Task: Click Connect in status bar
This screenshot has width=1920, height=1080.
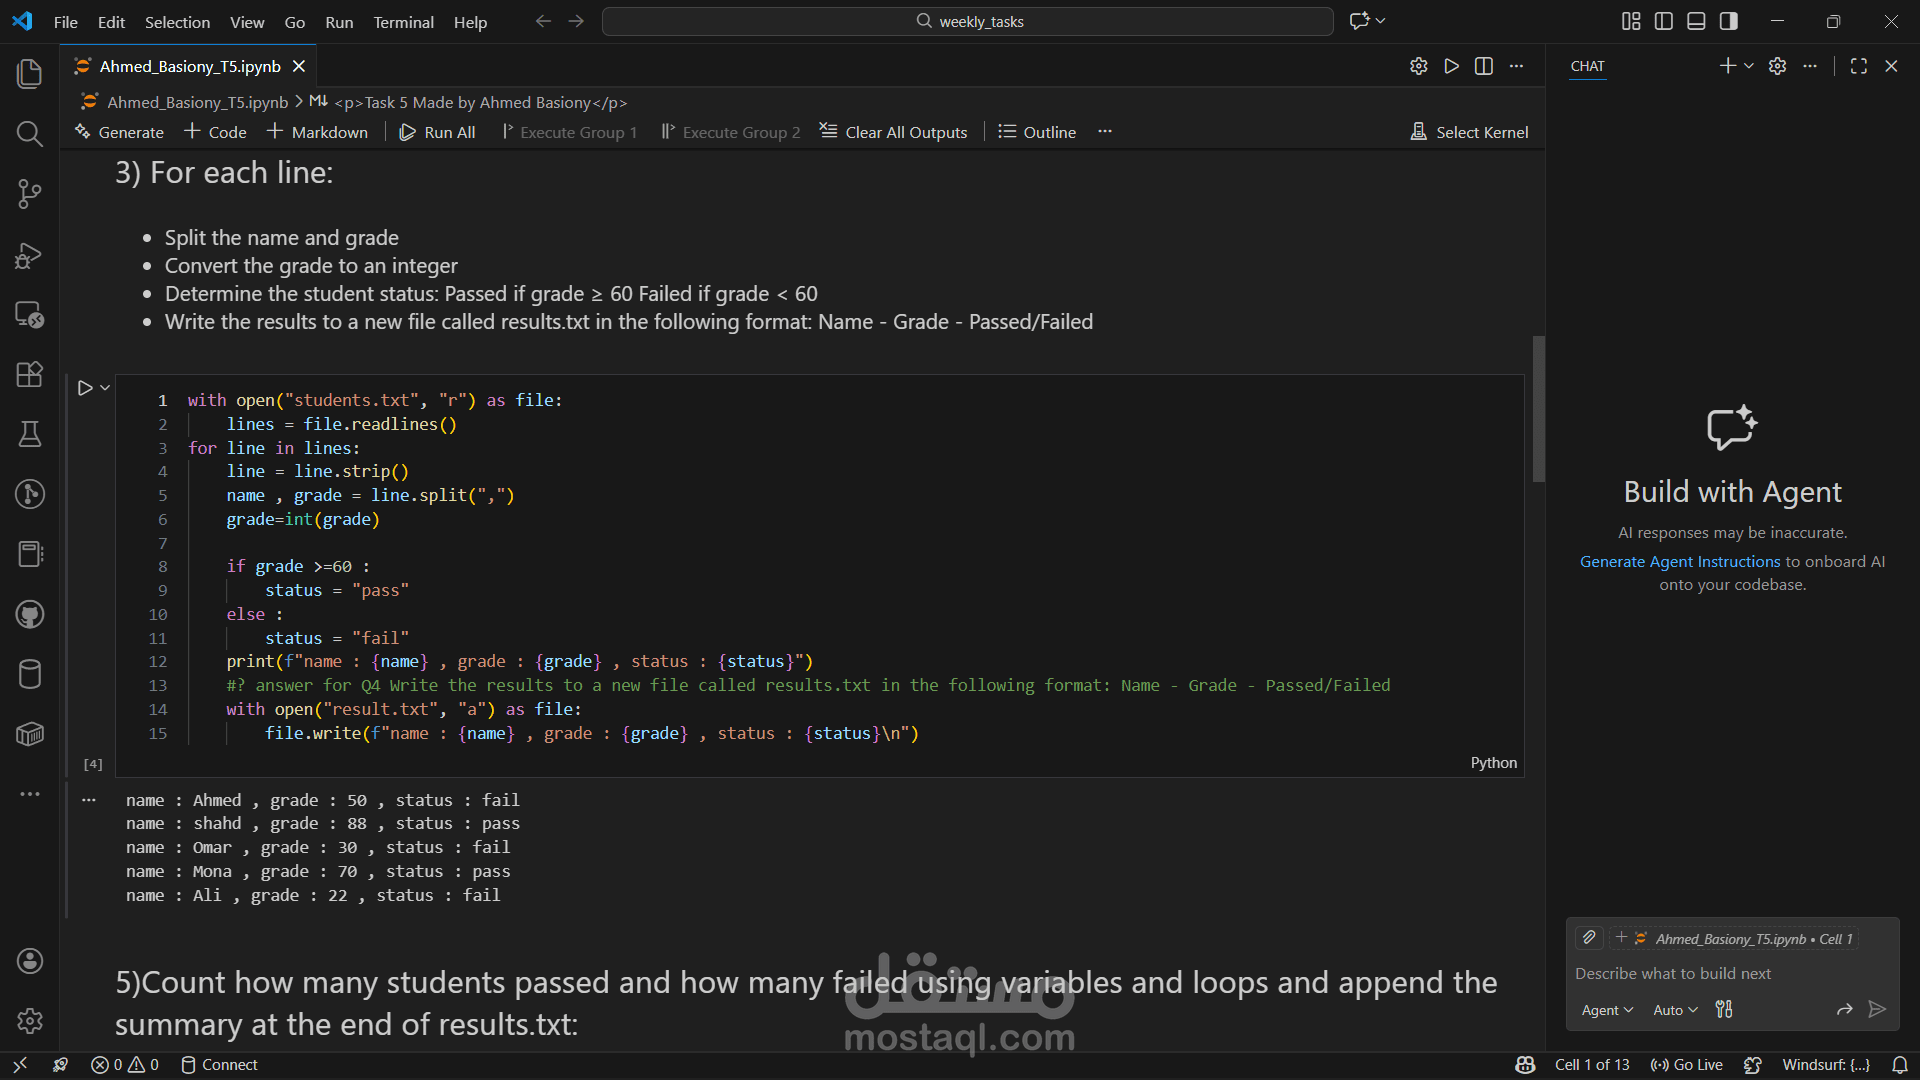Action: (219, 1065)
